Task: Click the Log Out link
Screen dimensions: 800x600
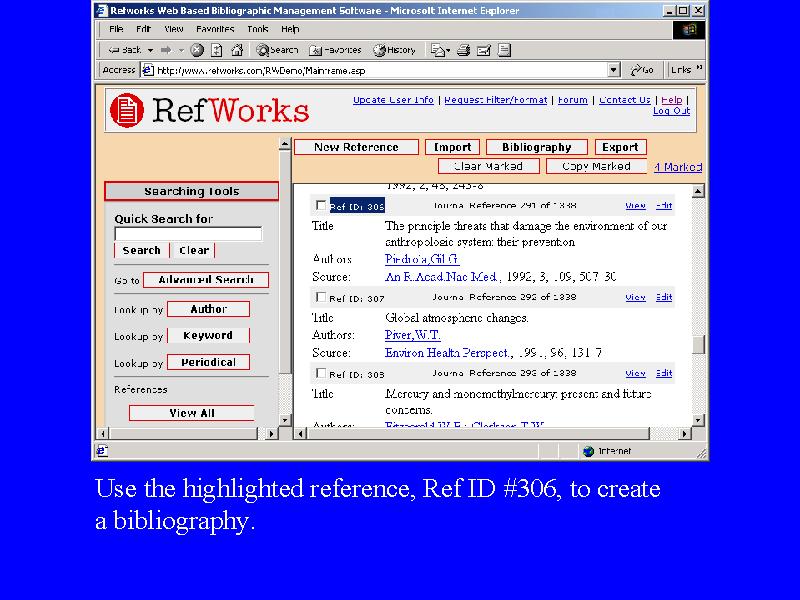Action: [x=671, y=111]
